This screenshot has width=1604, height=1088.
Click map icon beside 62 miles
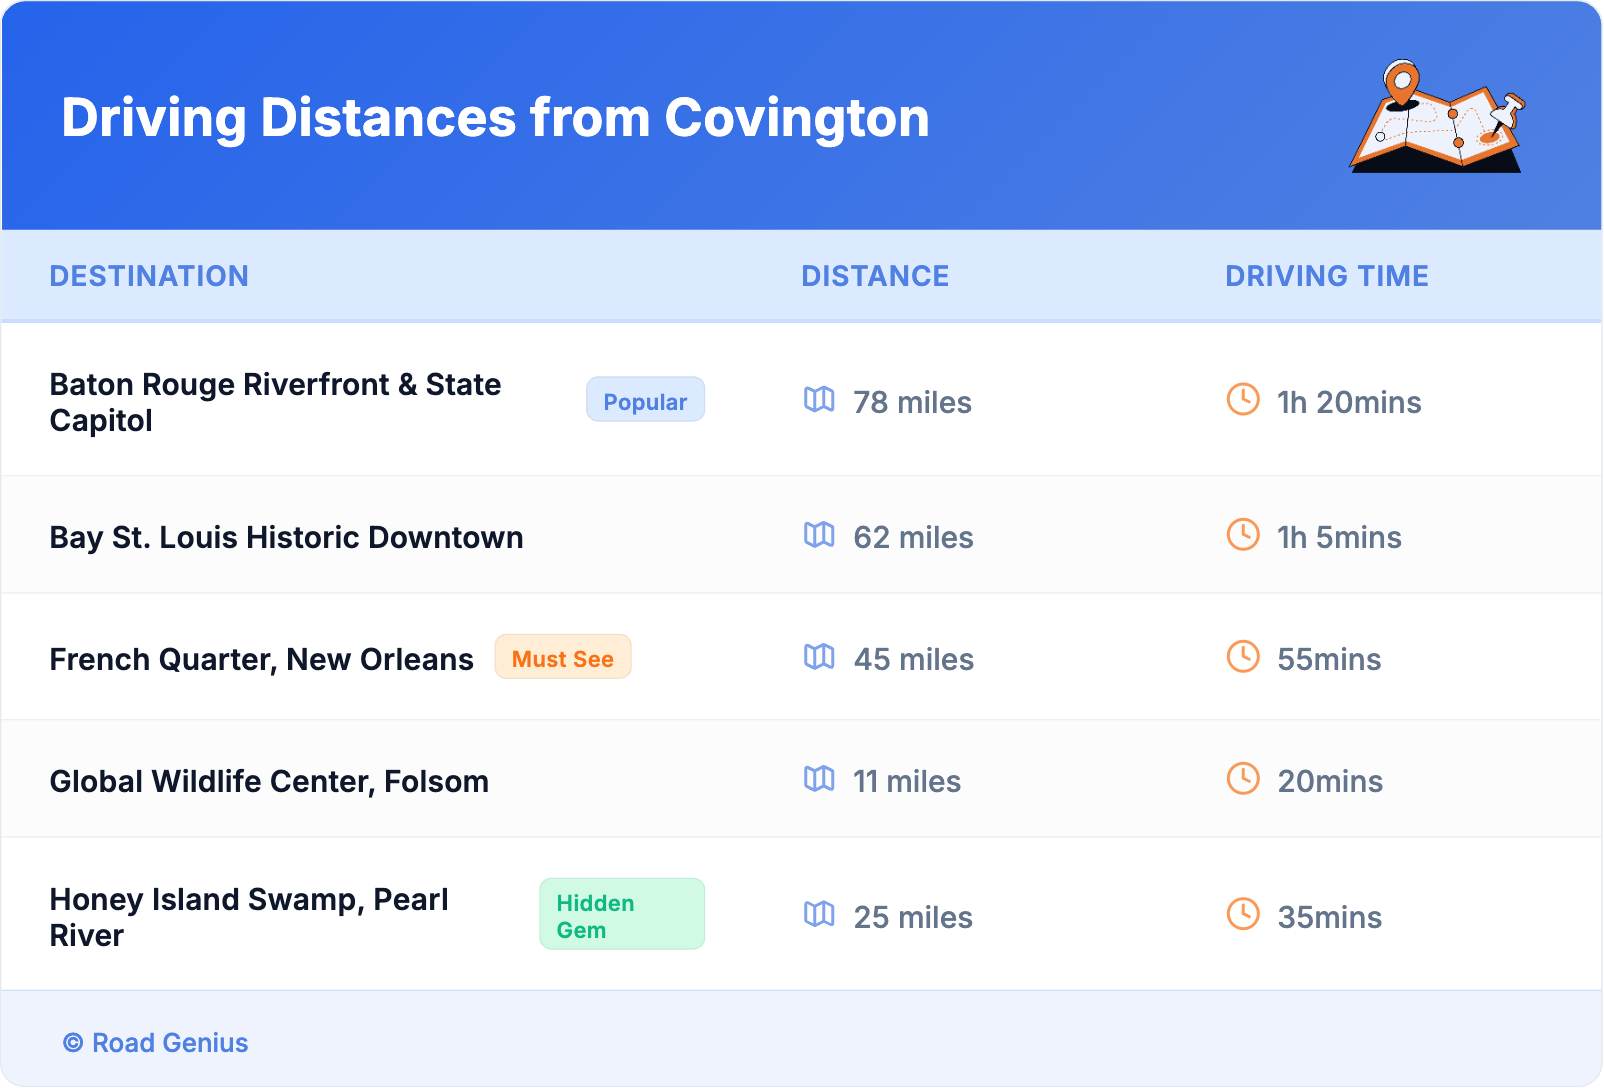[x=819, y=535]
